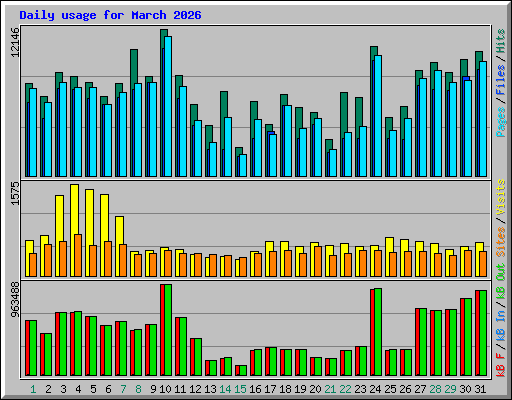This screenshot has height=400, width=512.
Task: Select day 26 on the date axis
Action: coord(405,389)
